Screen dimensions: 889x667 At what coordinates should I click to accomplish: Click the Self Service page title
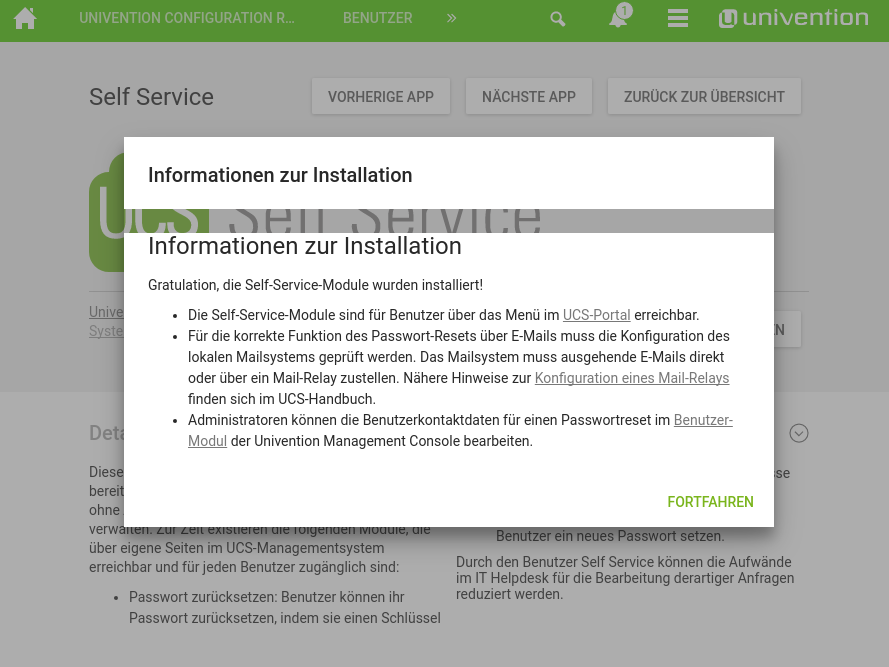click(151, 97)
